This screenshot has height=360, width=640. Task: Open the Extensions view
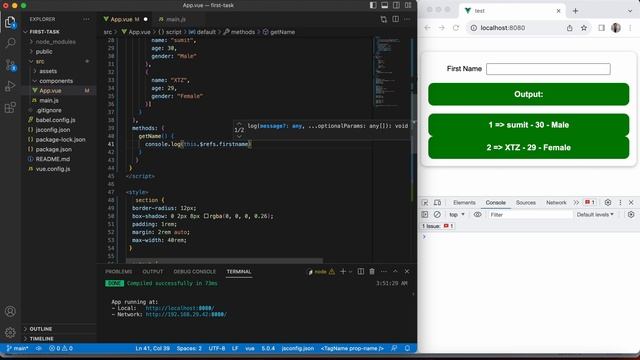pos(10,107)
